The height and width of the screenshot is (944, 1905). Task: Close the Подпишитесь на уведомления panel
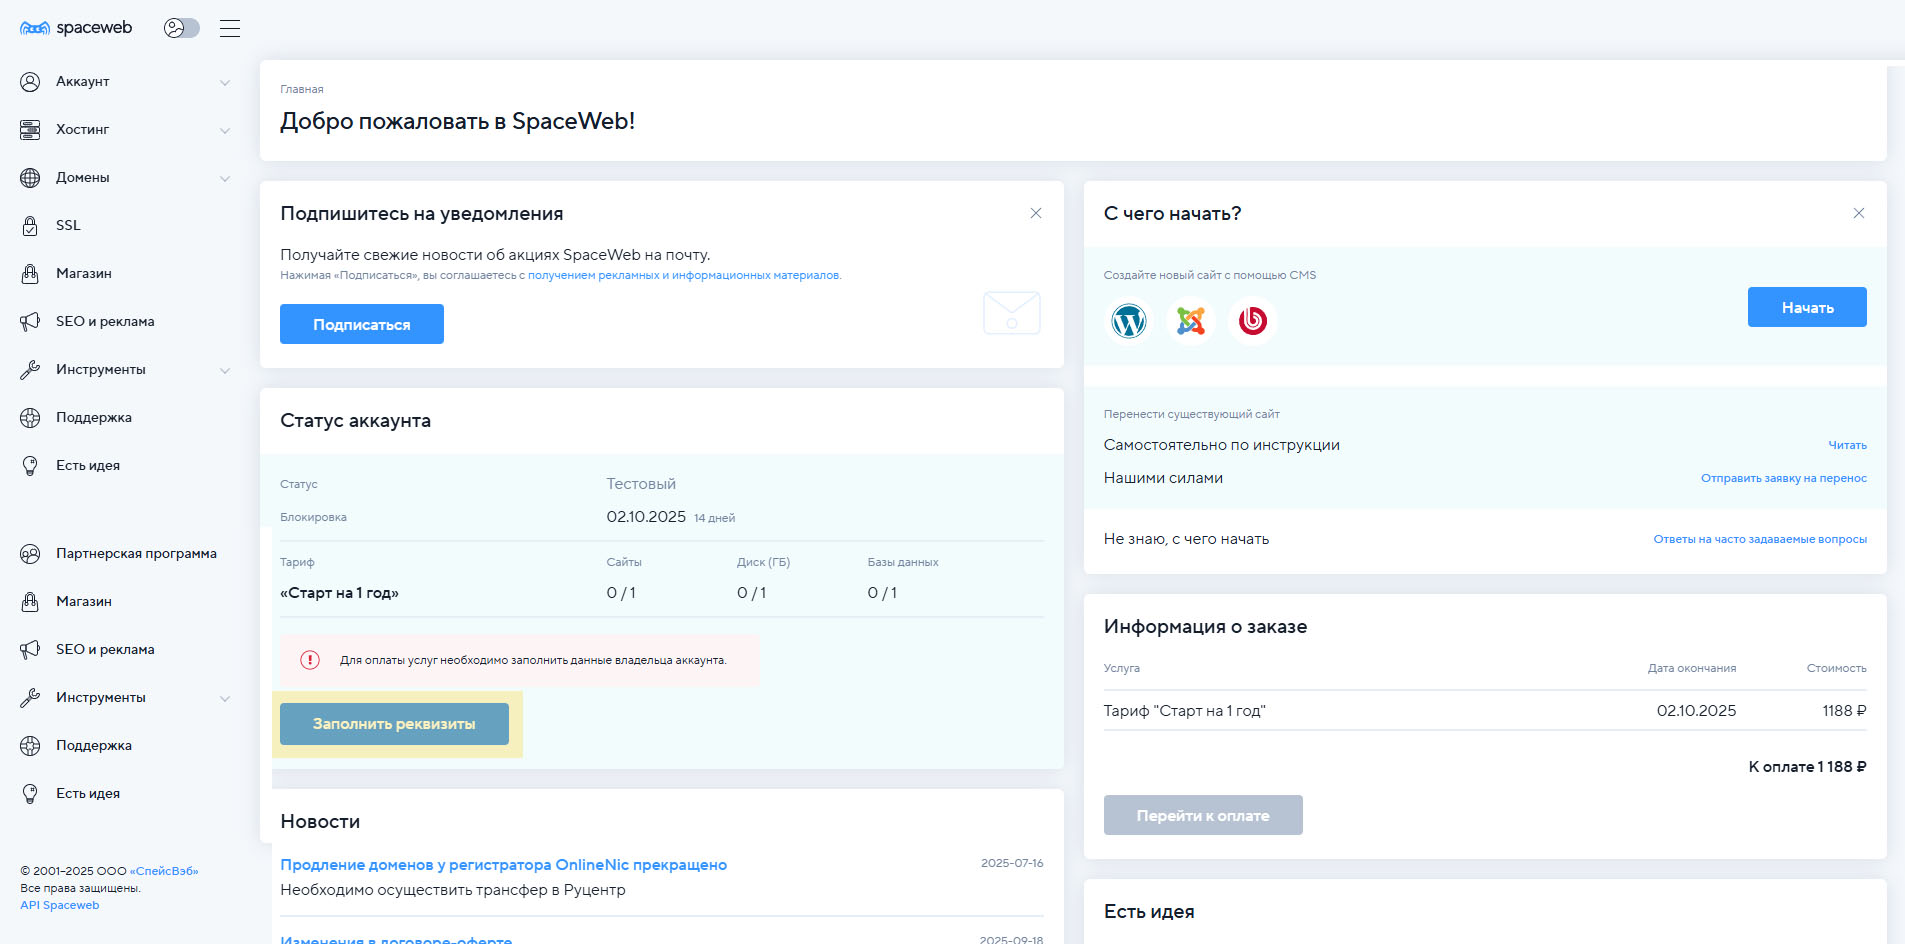coord(1036,213)
